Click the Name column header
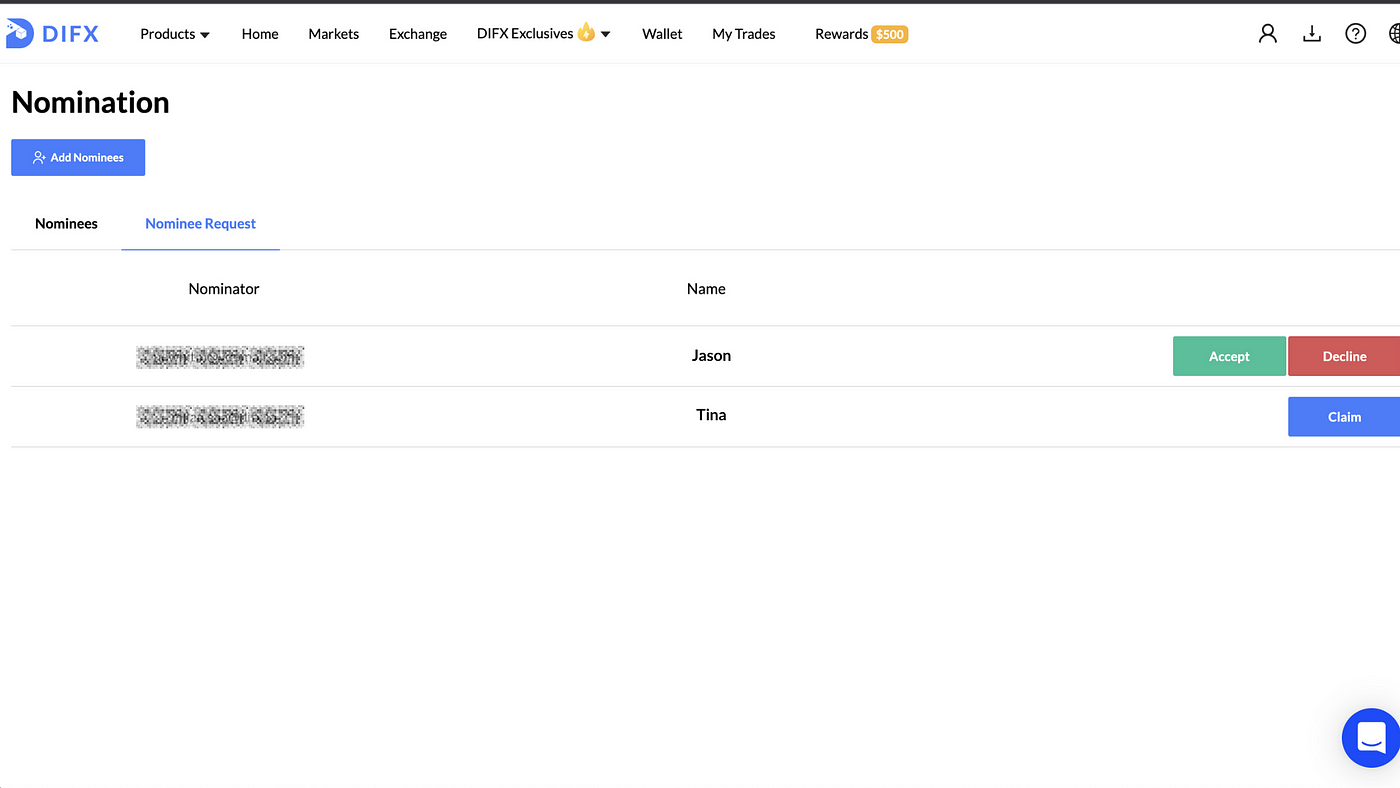The height and width of the screenshot is (788, 1400). (x=706, y=289)
